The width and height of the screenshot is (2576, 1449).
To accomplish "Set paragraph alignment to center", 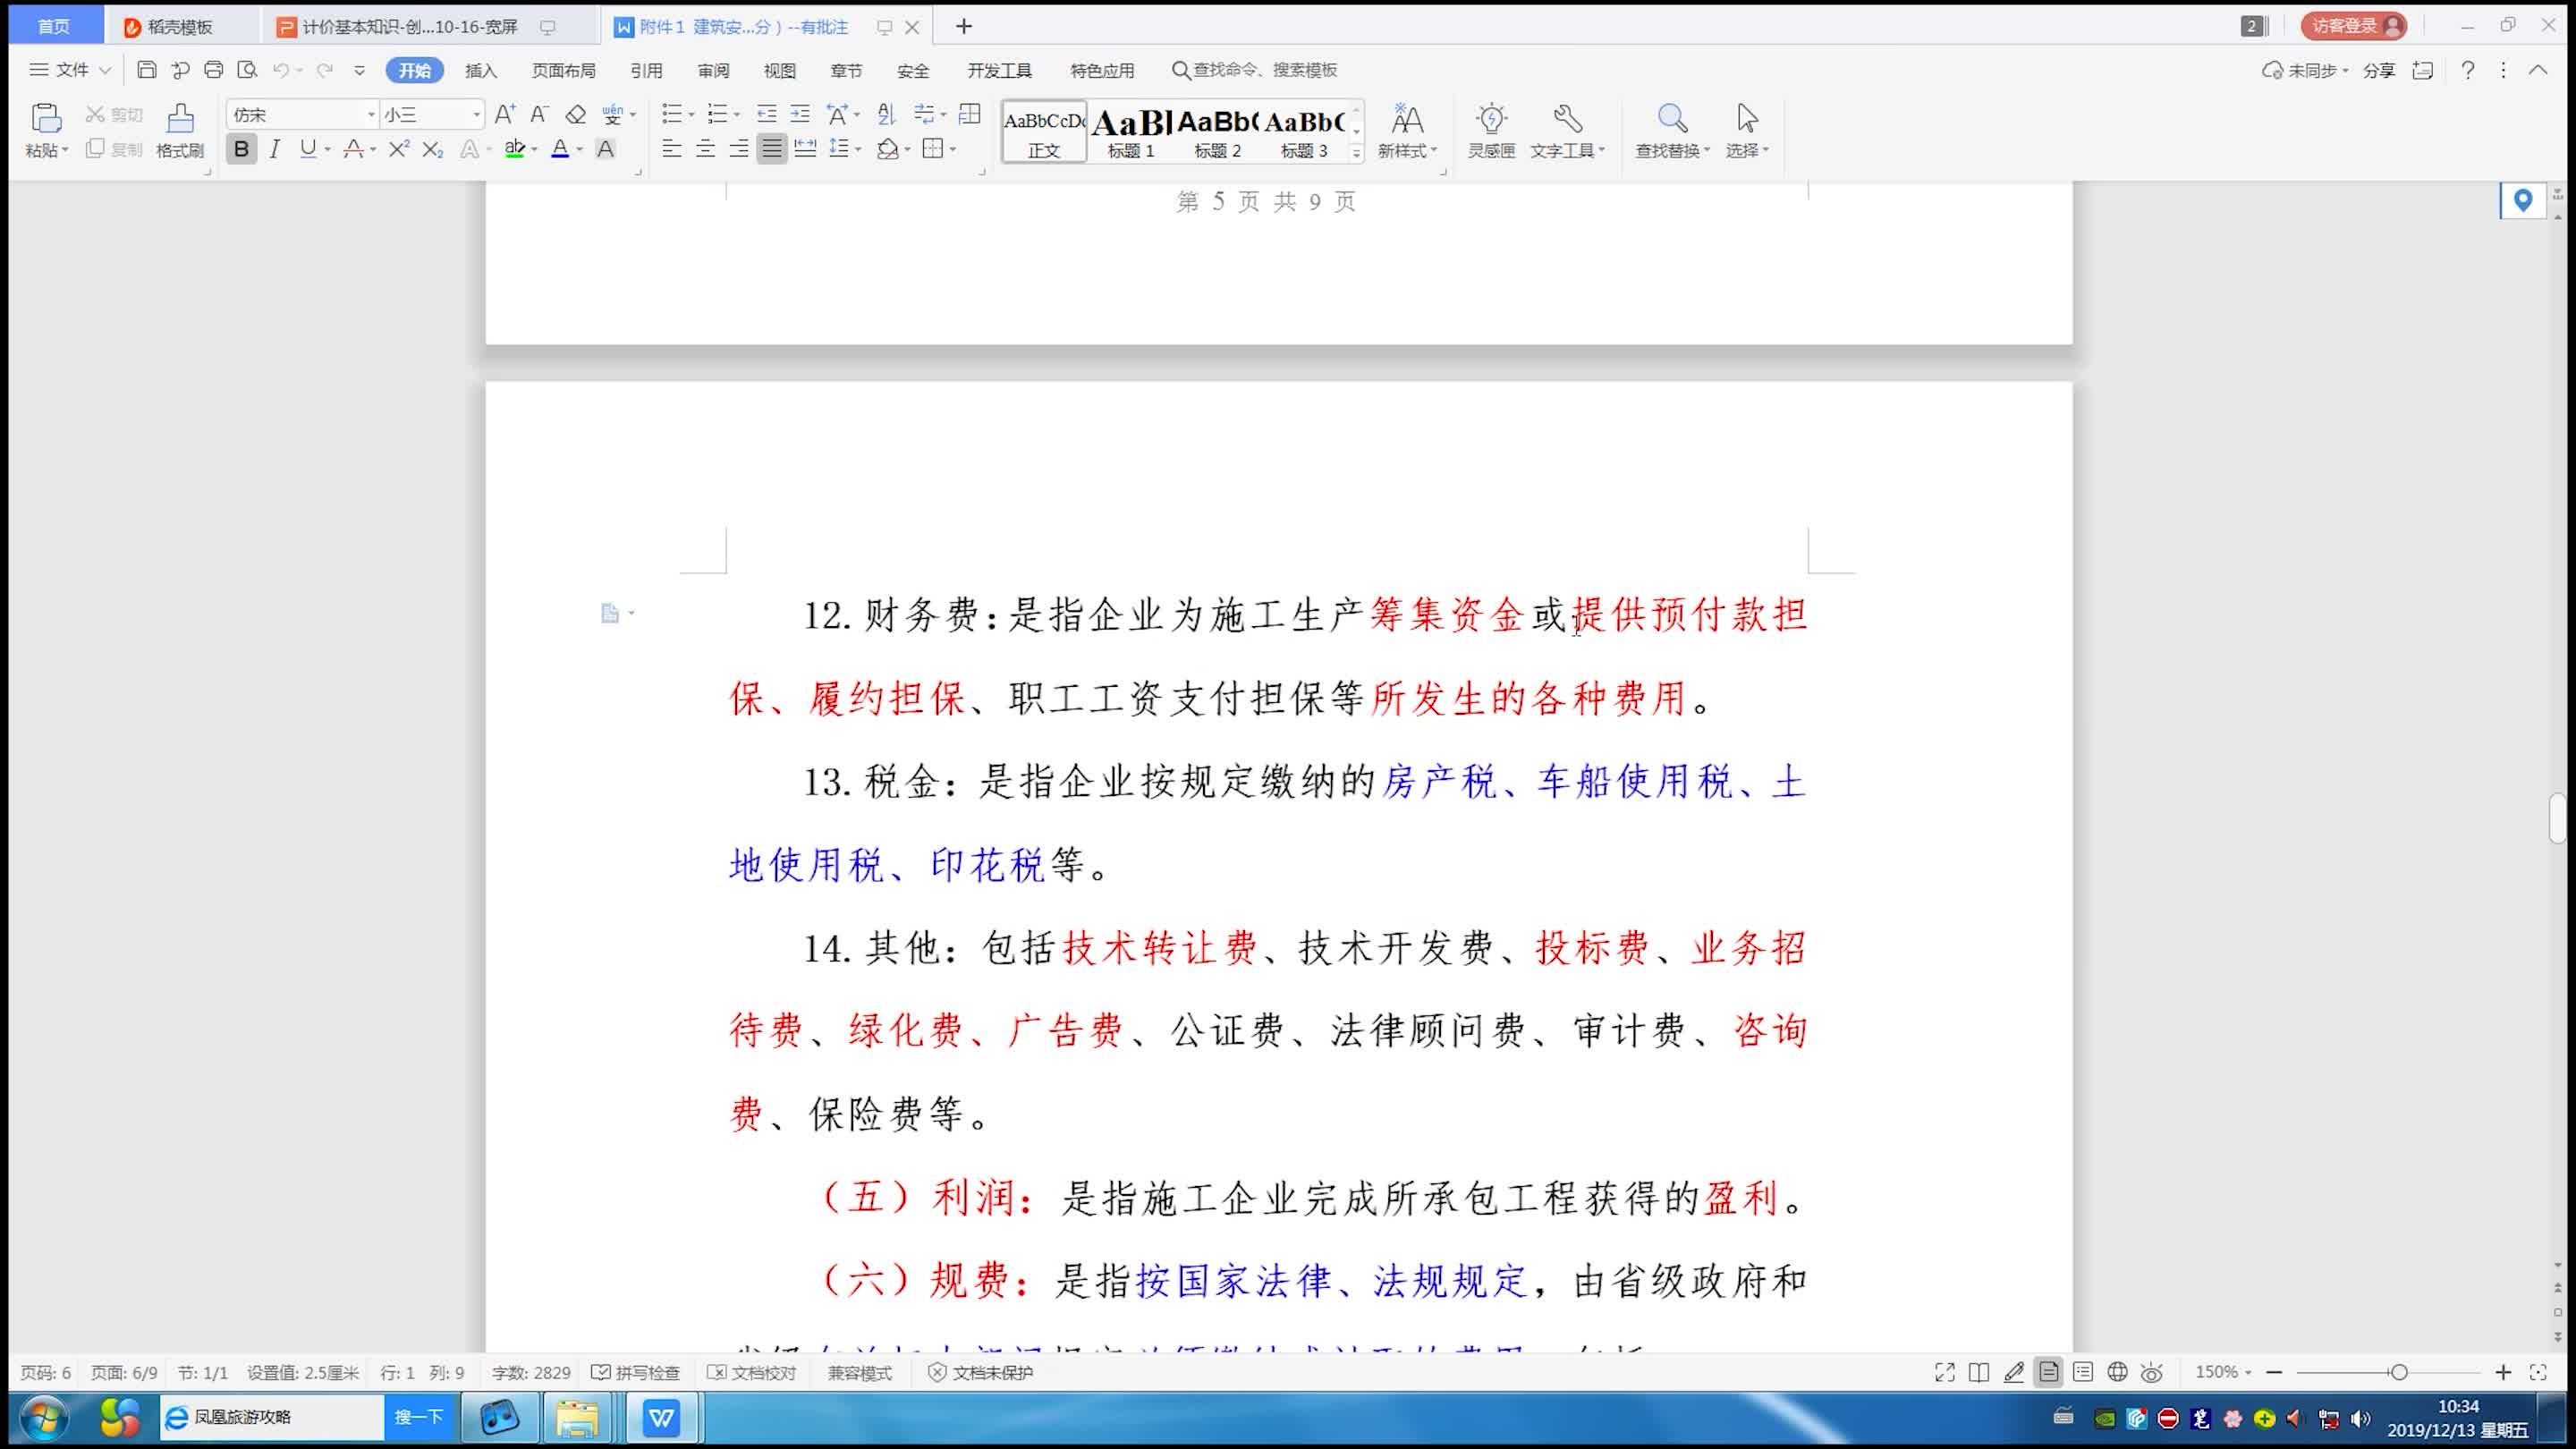I will point(705,149).
